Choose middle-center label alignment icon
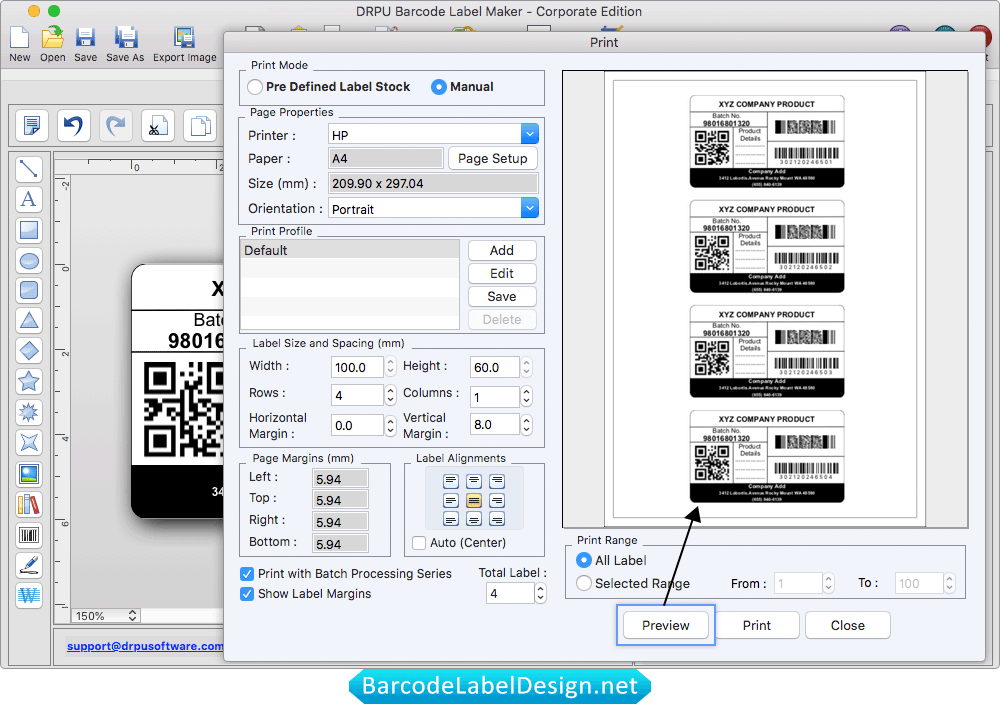The image size is (1000, 704). click(x=474, y=501)
